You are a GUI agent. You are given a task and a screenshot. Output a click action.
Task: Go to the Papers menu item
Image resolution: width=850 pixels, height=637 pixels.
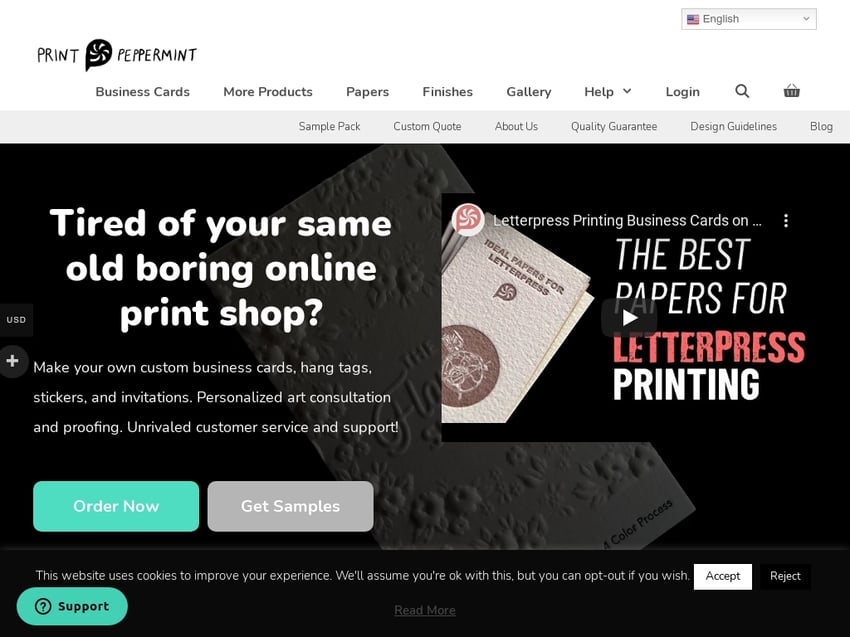click(368, 92)
